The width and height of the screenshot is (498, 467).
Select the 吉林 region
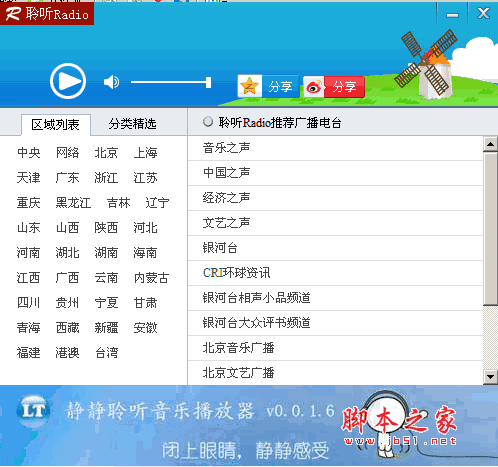pyautogui.click(x=119, y=203)
